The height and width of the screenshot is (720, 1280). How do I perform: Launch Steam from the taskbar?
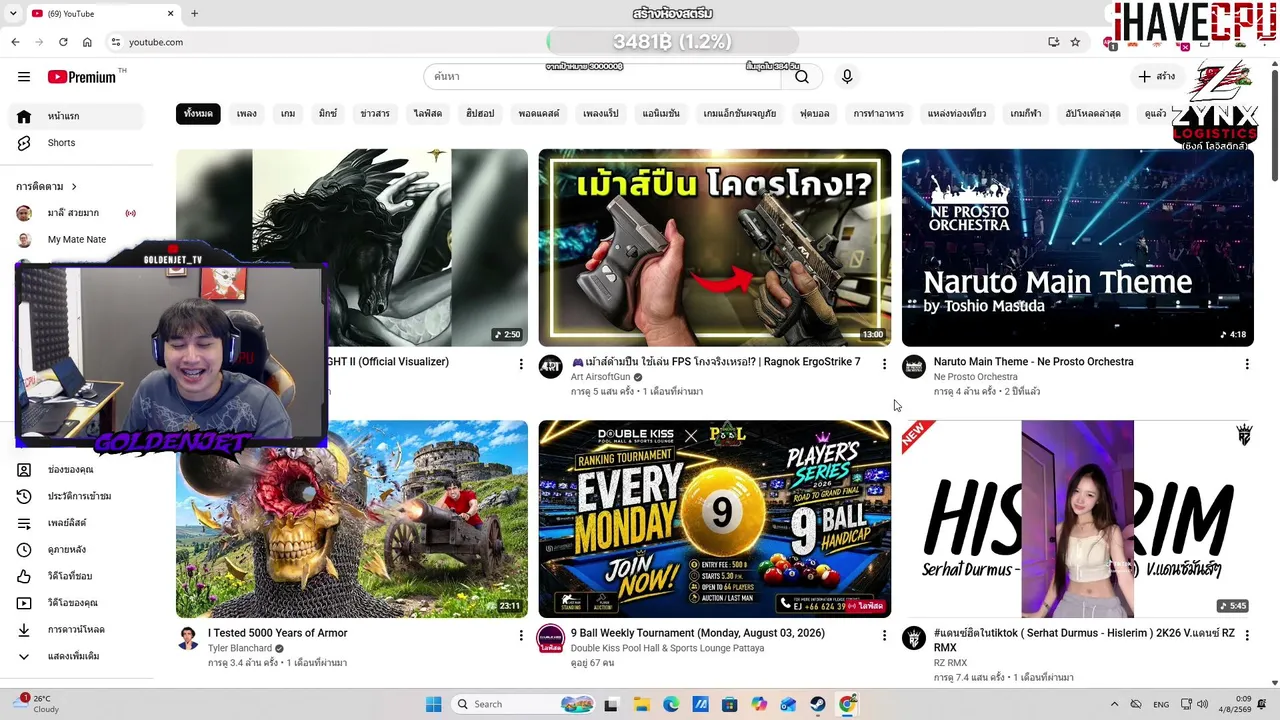(x=818, y=704)
